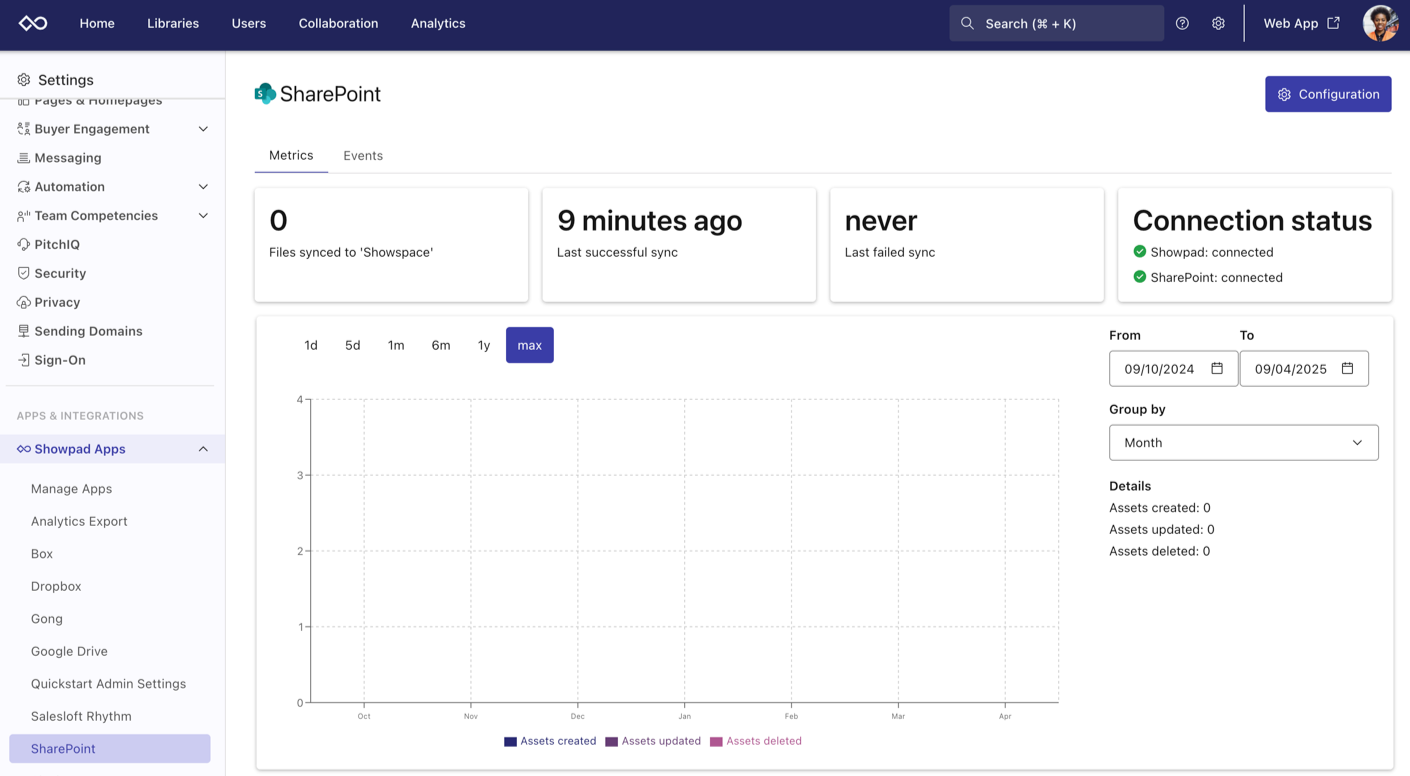Click the Security shield icon

pos(23,273)
